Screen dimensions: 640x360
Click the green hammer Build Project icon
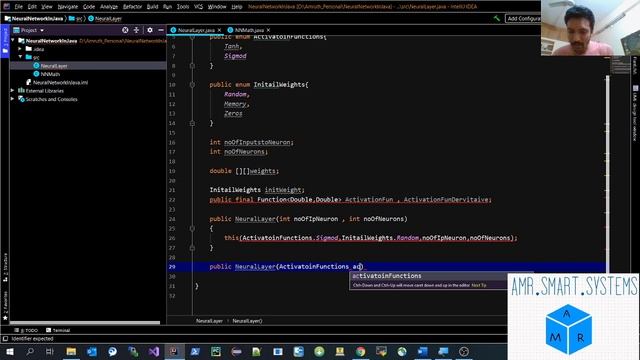tap(497, 18)
